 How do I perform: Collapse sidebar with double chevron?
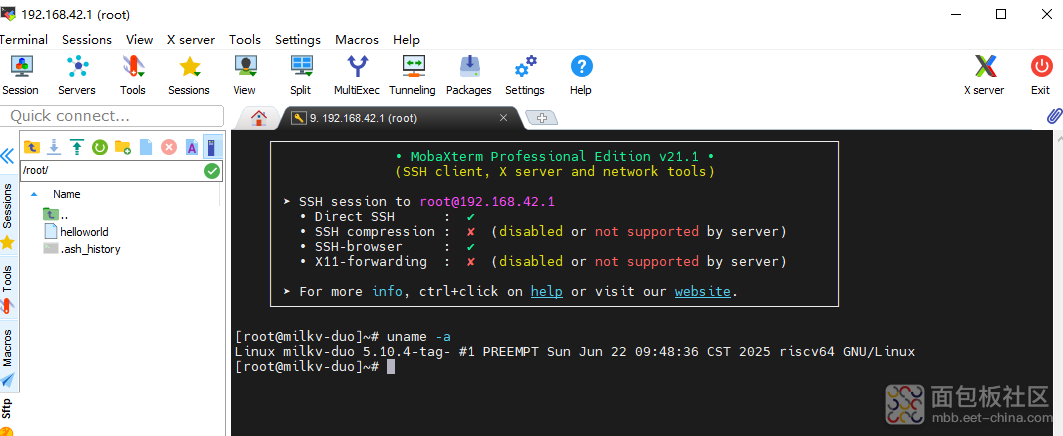7,157
